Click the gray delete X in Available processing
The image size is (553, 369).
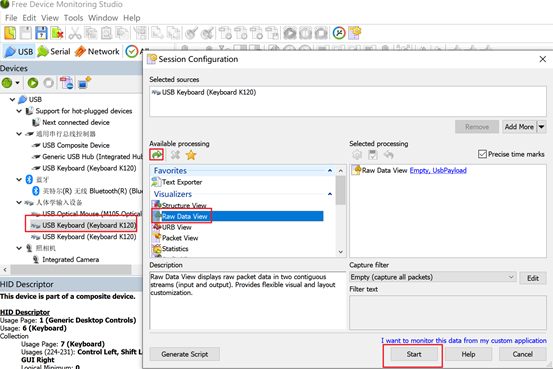[x=175, y=155]
